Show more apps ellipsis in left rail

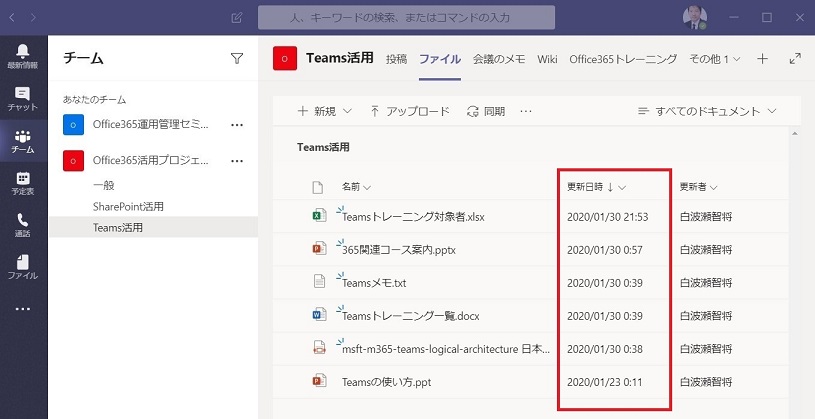click(22, 309)
